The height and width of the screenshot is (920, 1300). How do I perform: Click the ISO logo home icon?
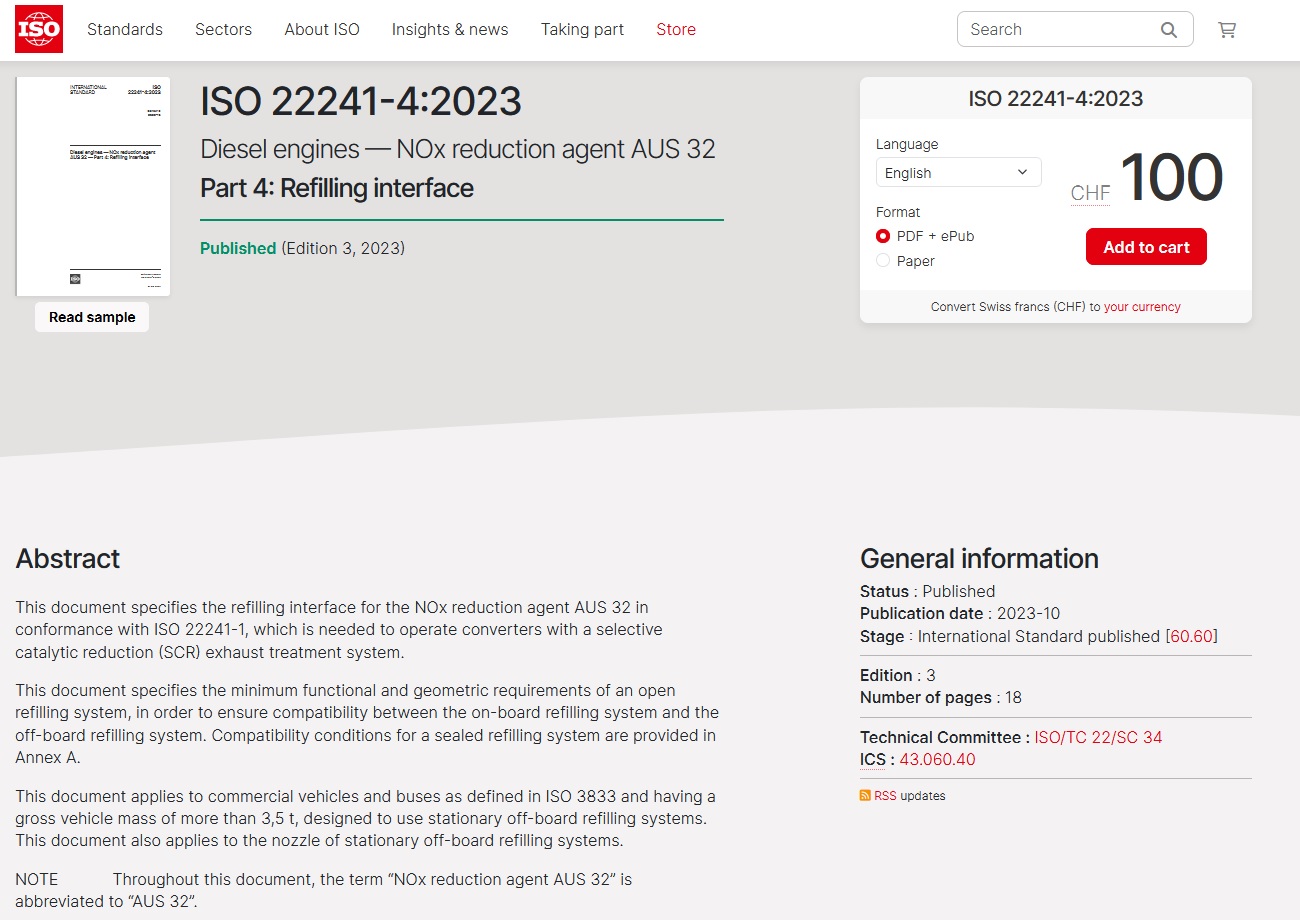(x=39, y=29)
